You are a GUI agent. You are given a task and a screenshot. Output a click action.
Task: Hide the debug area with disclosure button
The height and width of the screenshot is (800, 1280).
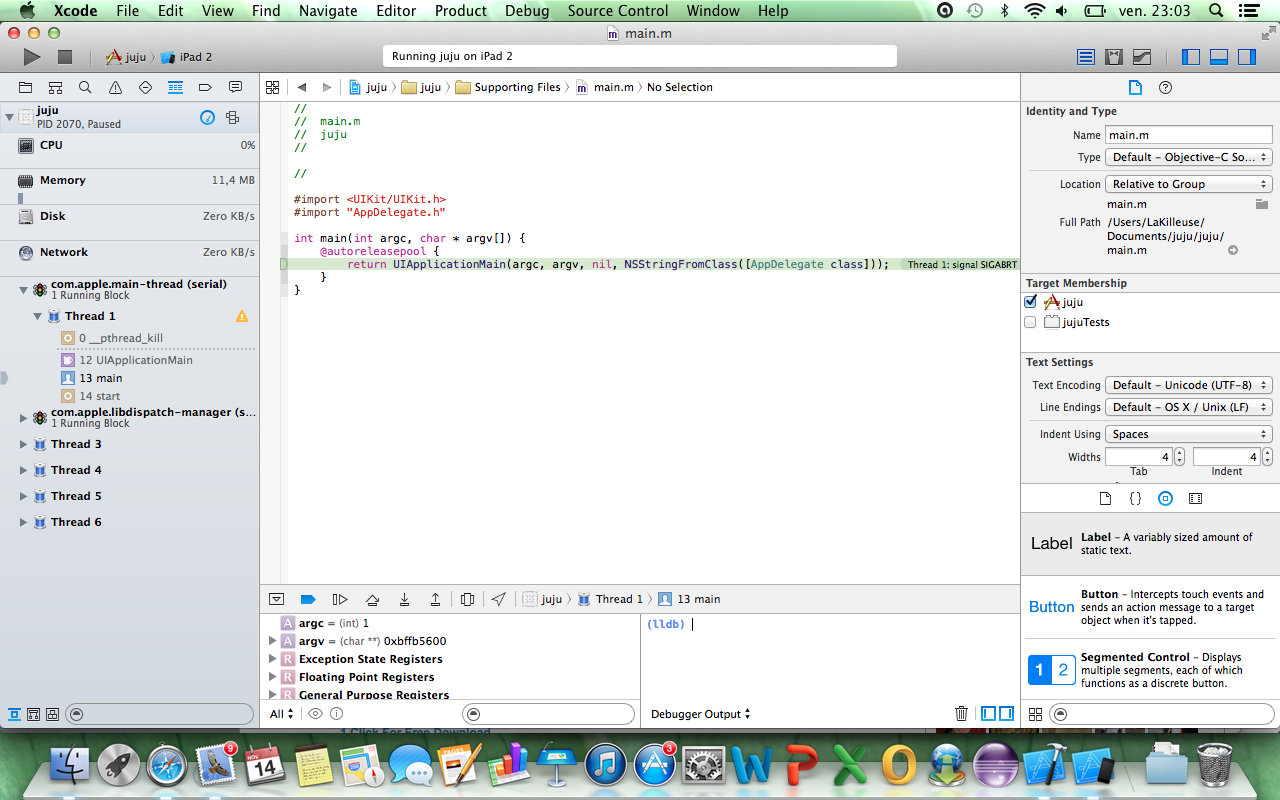[276, 599]
